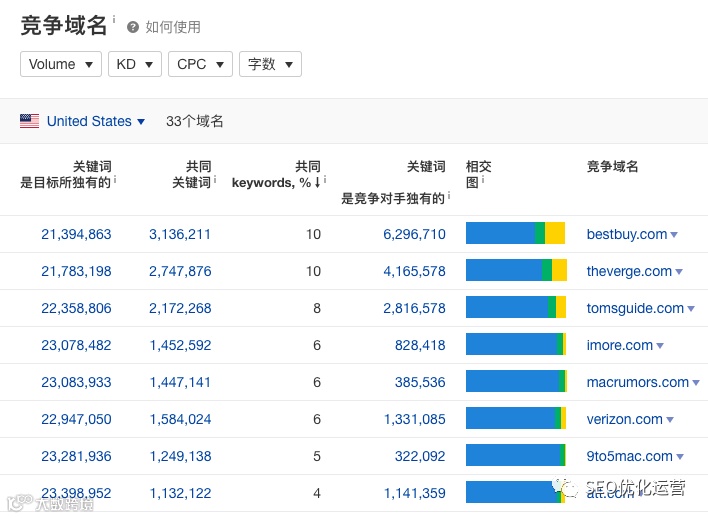Click intersection bar chart for tomsguide.com
The width and height of the screenshot is (708, 518).
(x=516, y=307)
